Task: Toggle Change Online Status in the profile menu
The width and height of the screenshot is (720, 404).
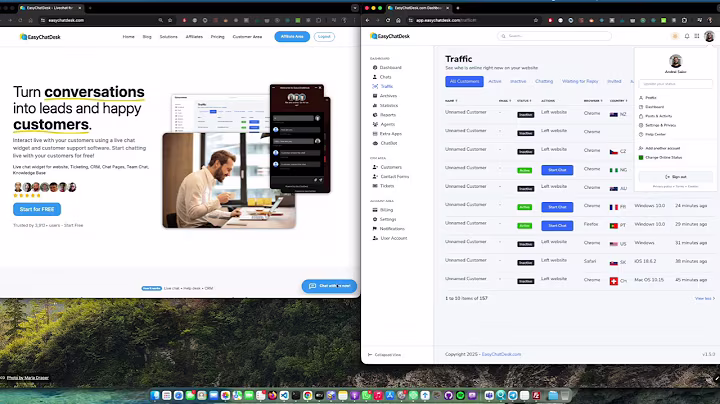Action: pos(660,157)
